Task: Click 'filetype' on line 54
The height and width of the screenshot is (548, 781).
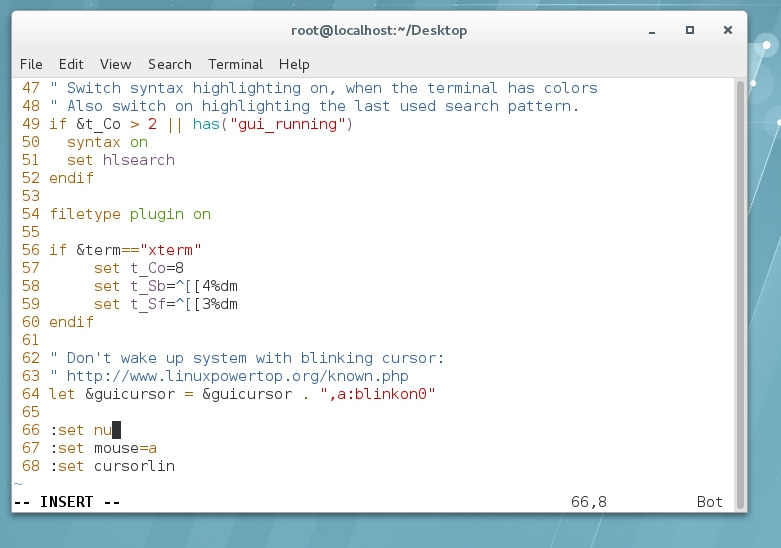Action: point(85,214)
